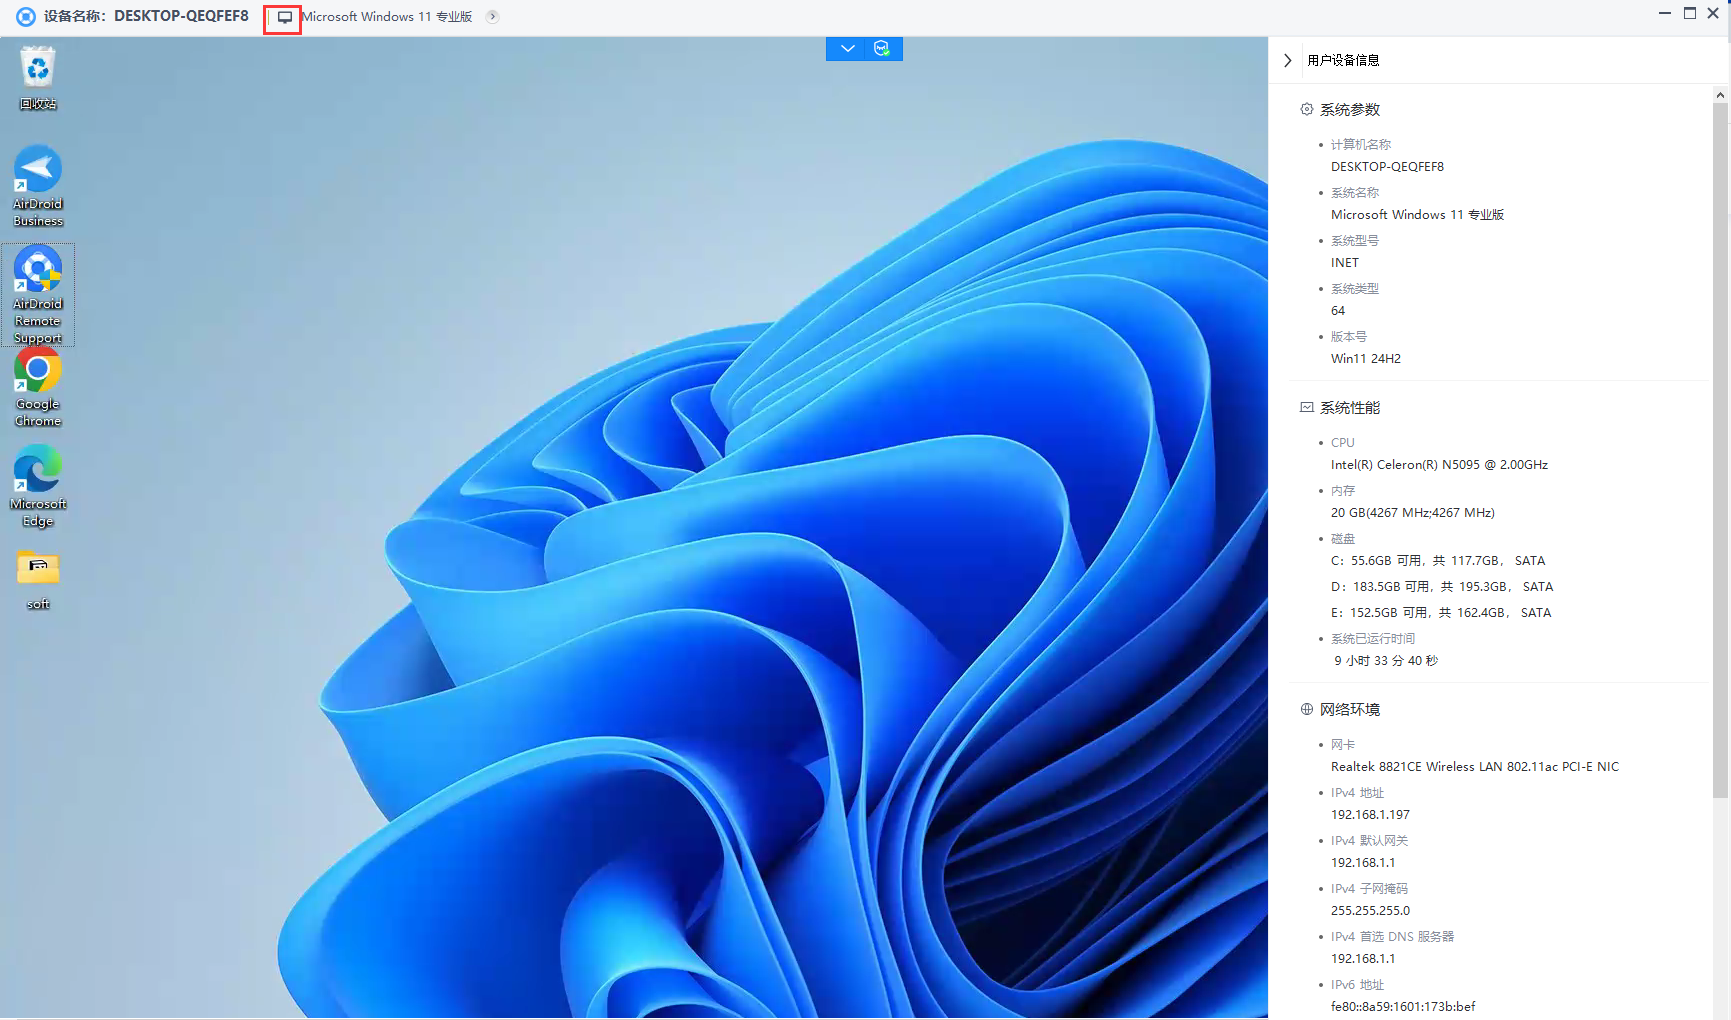Select the Microsoft Edge desktop icon

(38, 487)
